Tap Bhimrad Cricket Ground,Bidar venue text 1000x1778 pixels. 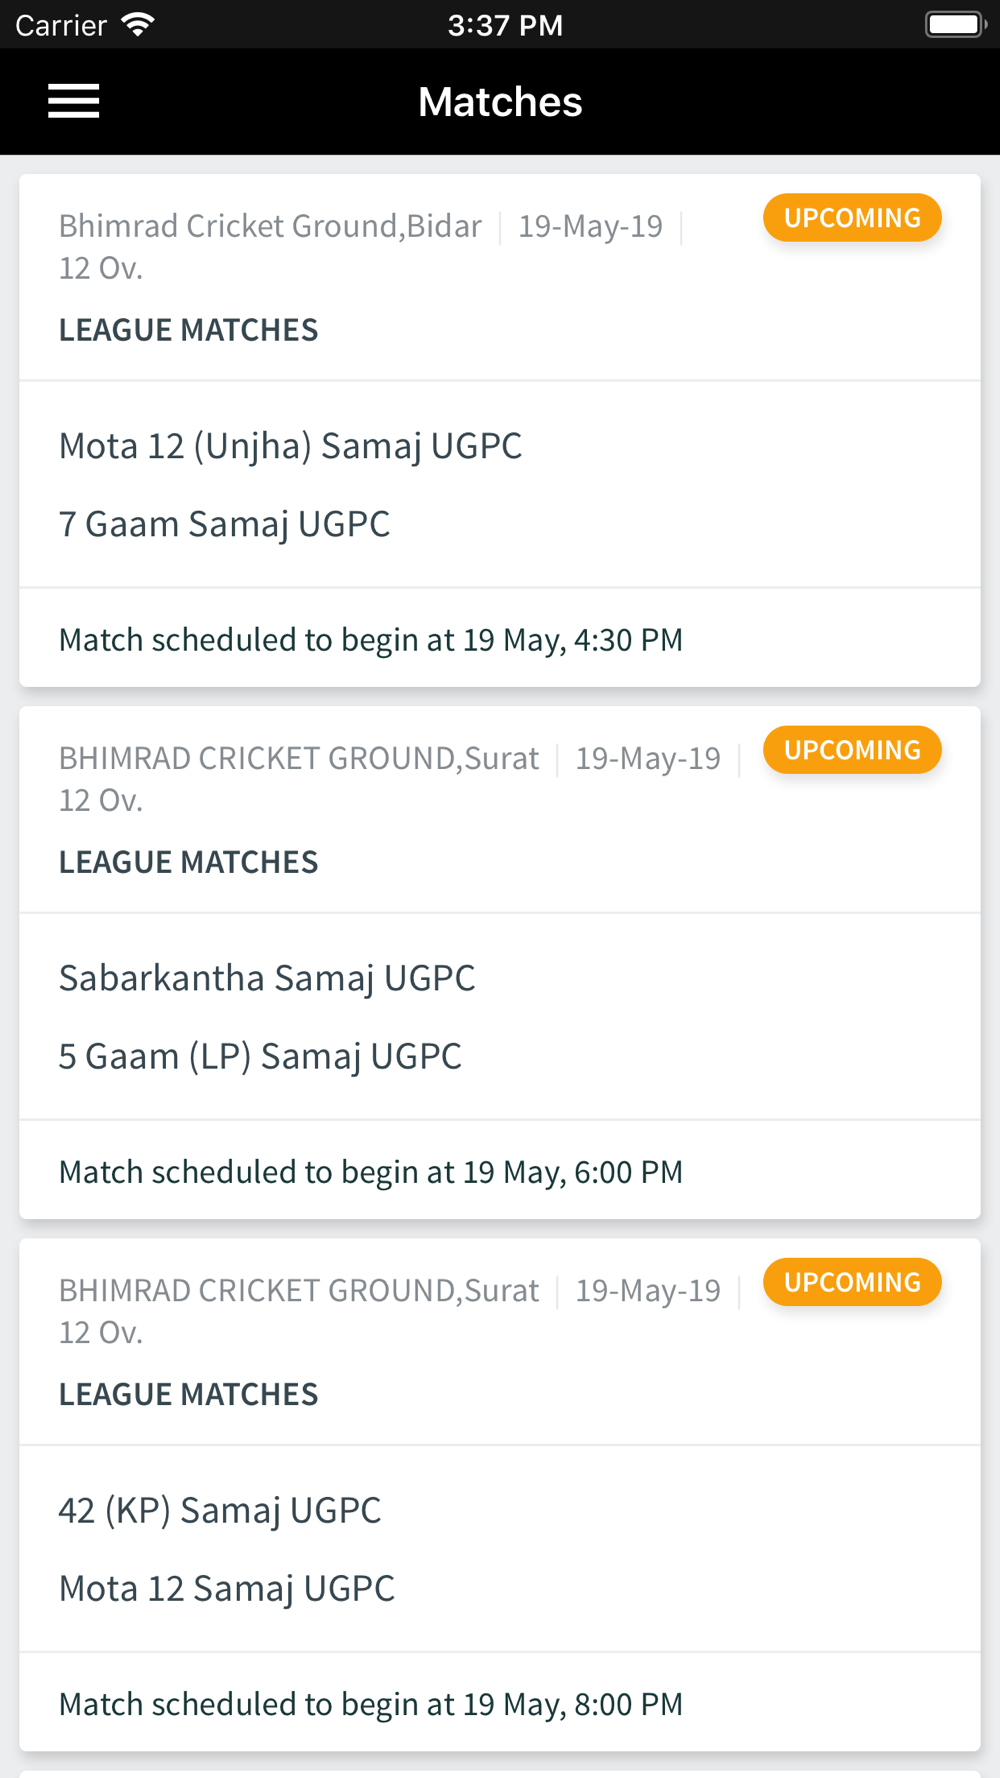pos(270,227)
